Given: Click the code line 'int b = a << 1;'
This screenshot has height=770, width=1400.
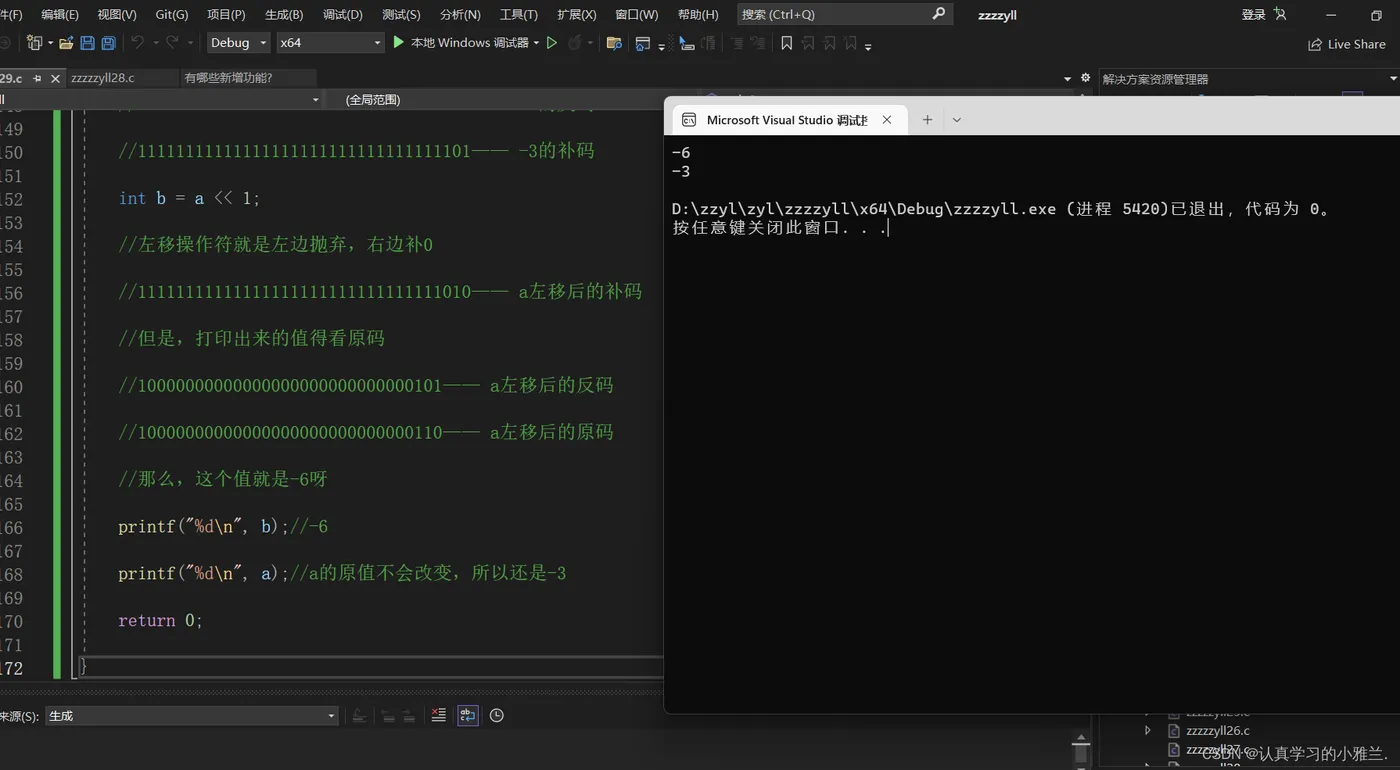Looking at the screenshot, I should pyautogui.click(x=189, y=198).
